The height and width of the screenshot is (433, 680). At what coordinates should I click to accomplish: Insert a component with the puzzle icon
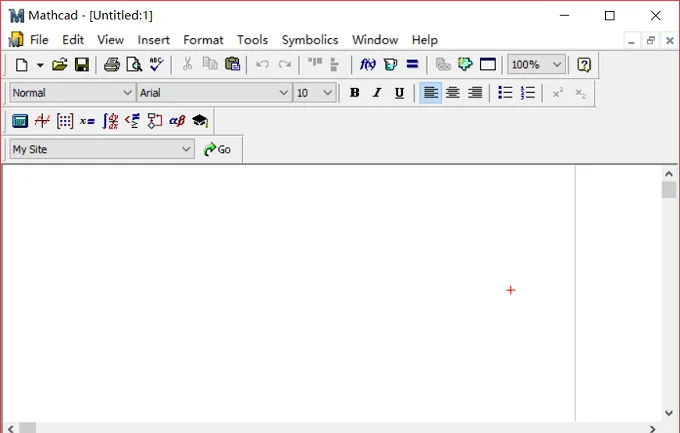465,65
